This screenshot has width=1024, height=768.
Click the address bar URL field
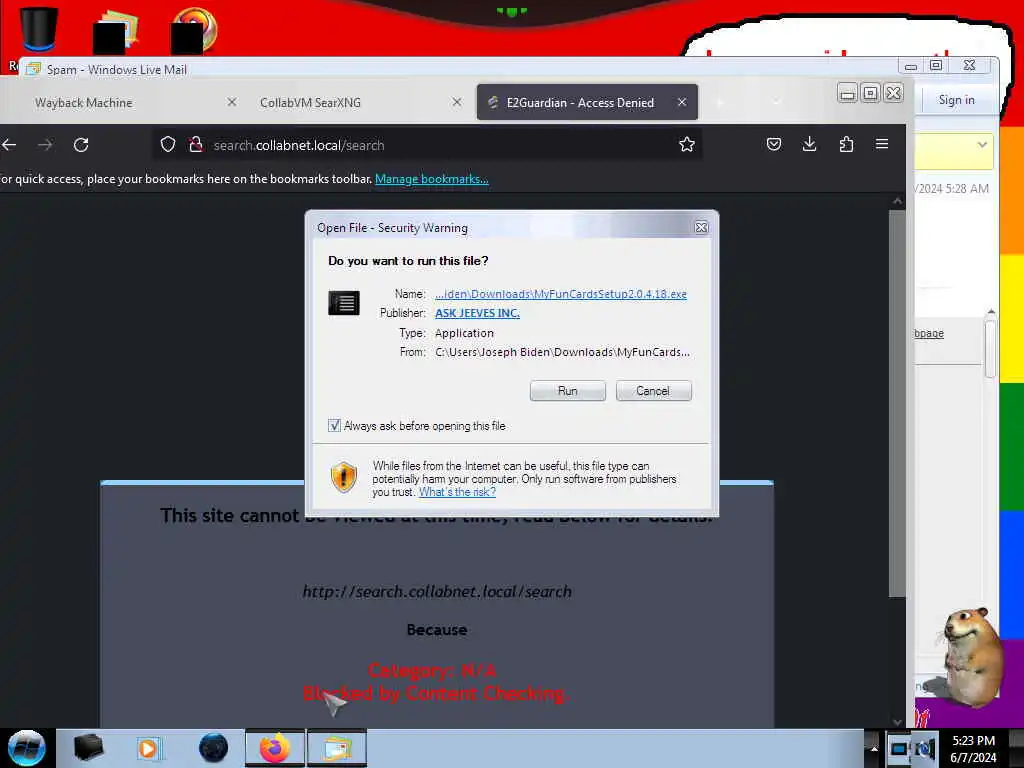pyautogui.click(x=428, y=145)
